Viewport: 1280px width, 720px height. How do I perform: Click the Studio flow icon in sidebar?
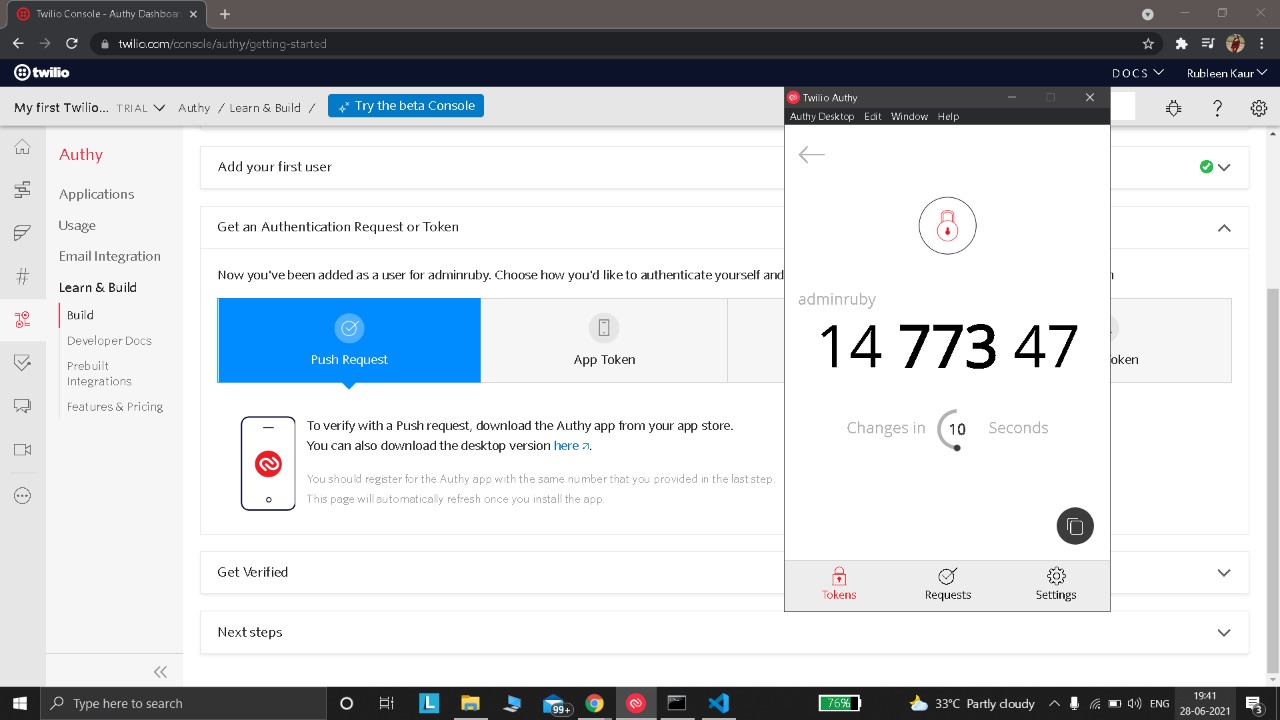click(x=22, y=190)
